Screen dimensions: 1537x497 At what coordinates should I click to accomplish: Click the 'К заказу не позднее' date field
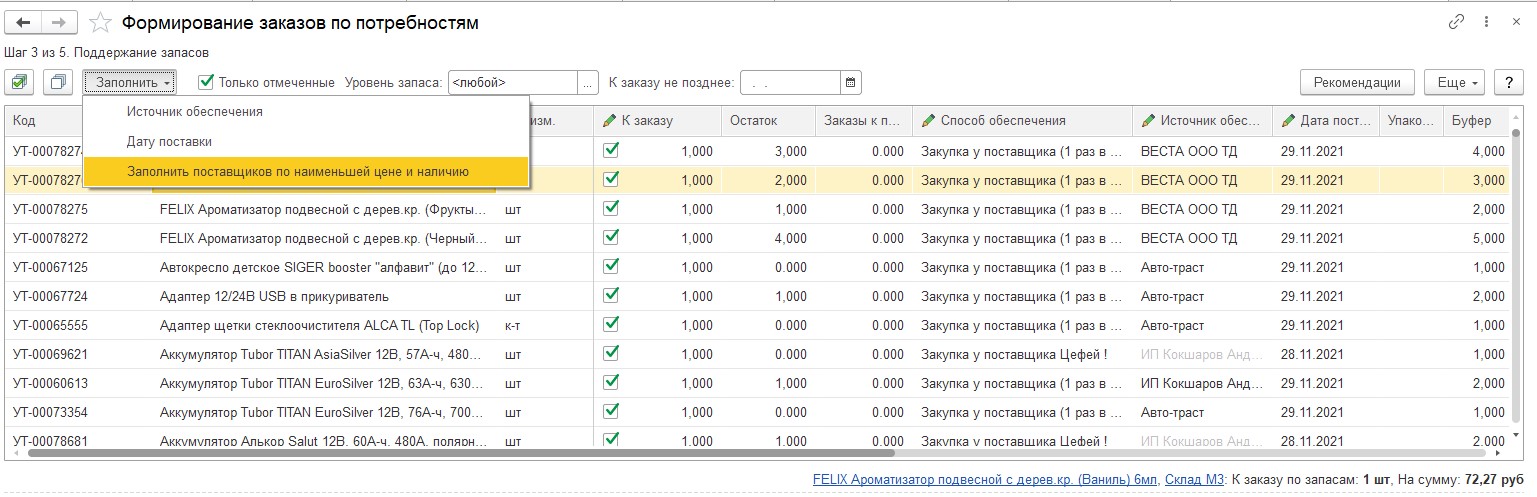(x=790, y=82)
